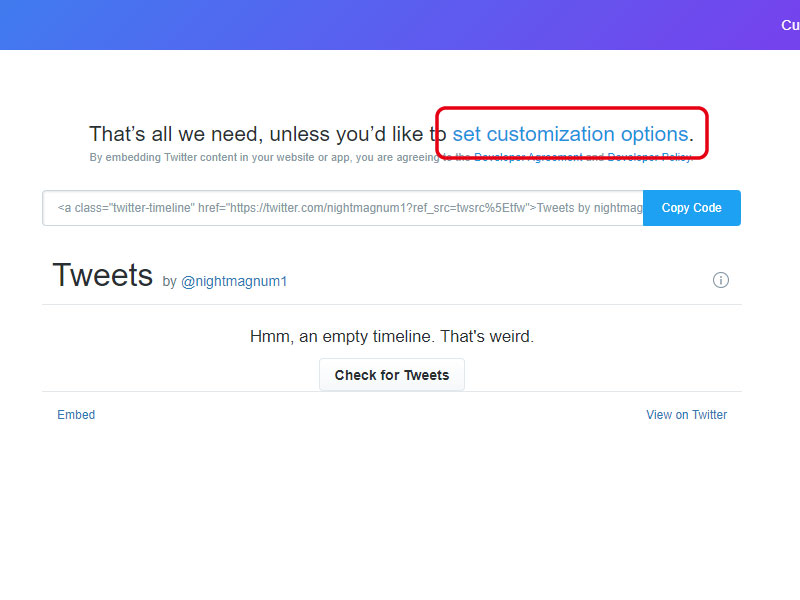Viewport: 800px width, 600px height.
Task: Open the @nightmagnum1 profile link
Action: [x=234, y=282]
